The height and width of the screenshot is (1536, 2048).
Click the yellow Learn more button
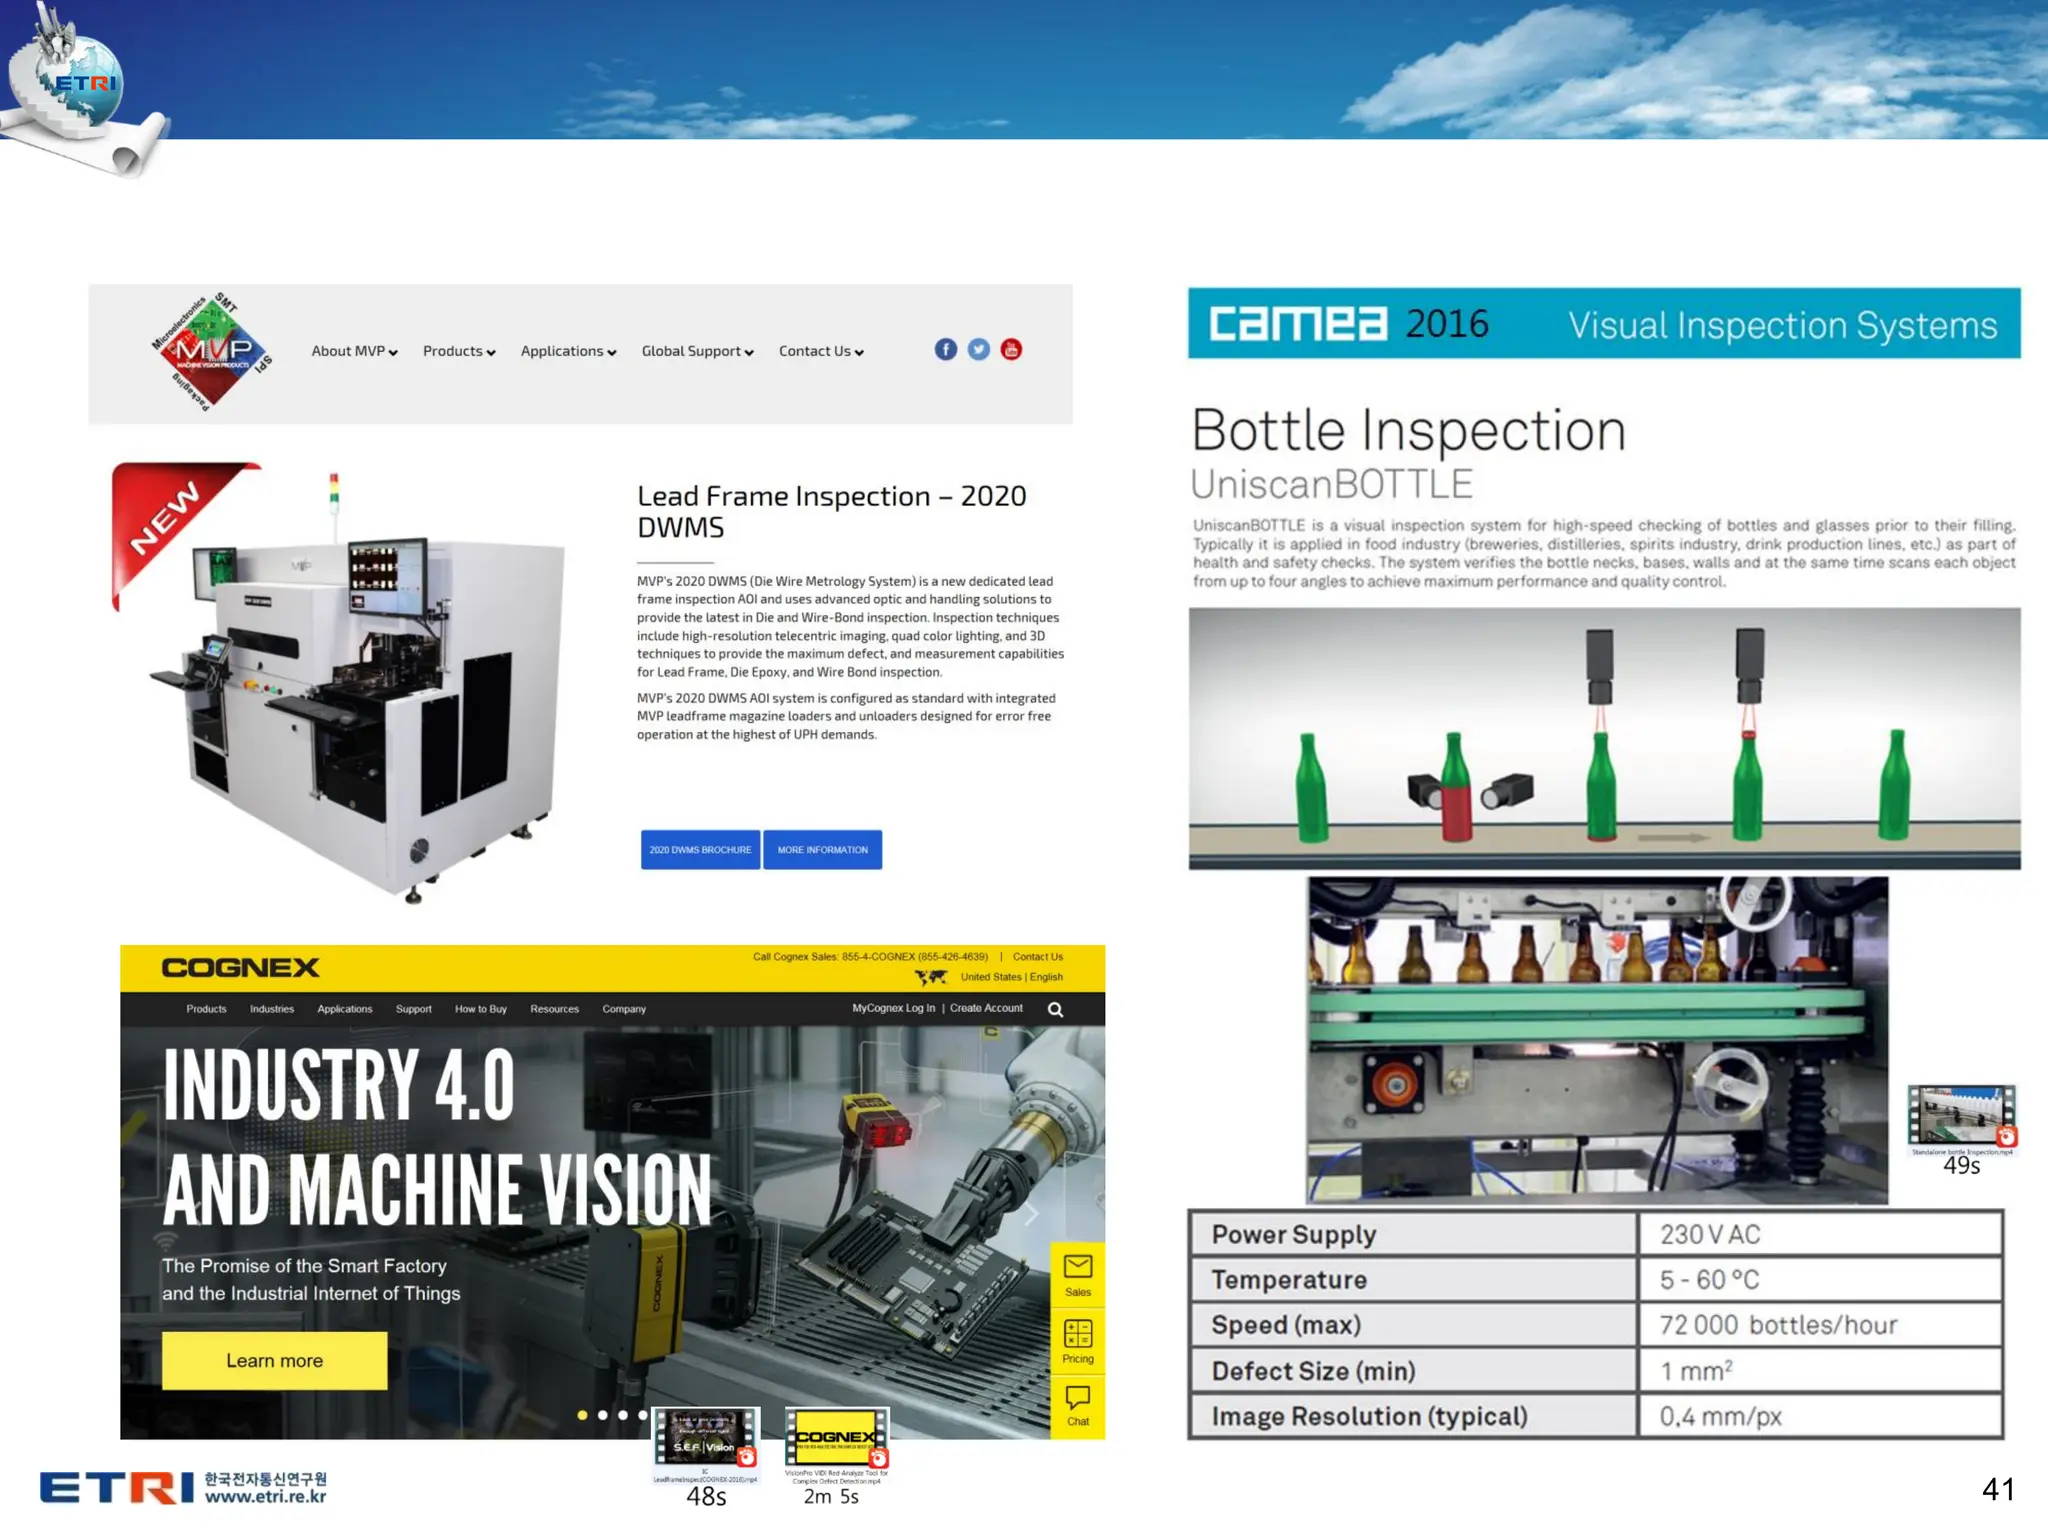coord(274,1361)
